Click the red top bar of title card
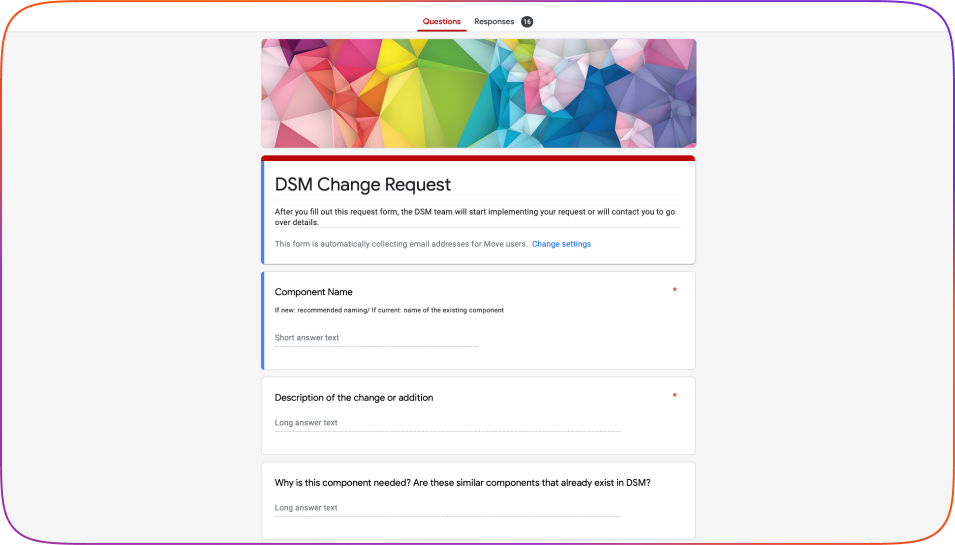 click(478, 158)
